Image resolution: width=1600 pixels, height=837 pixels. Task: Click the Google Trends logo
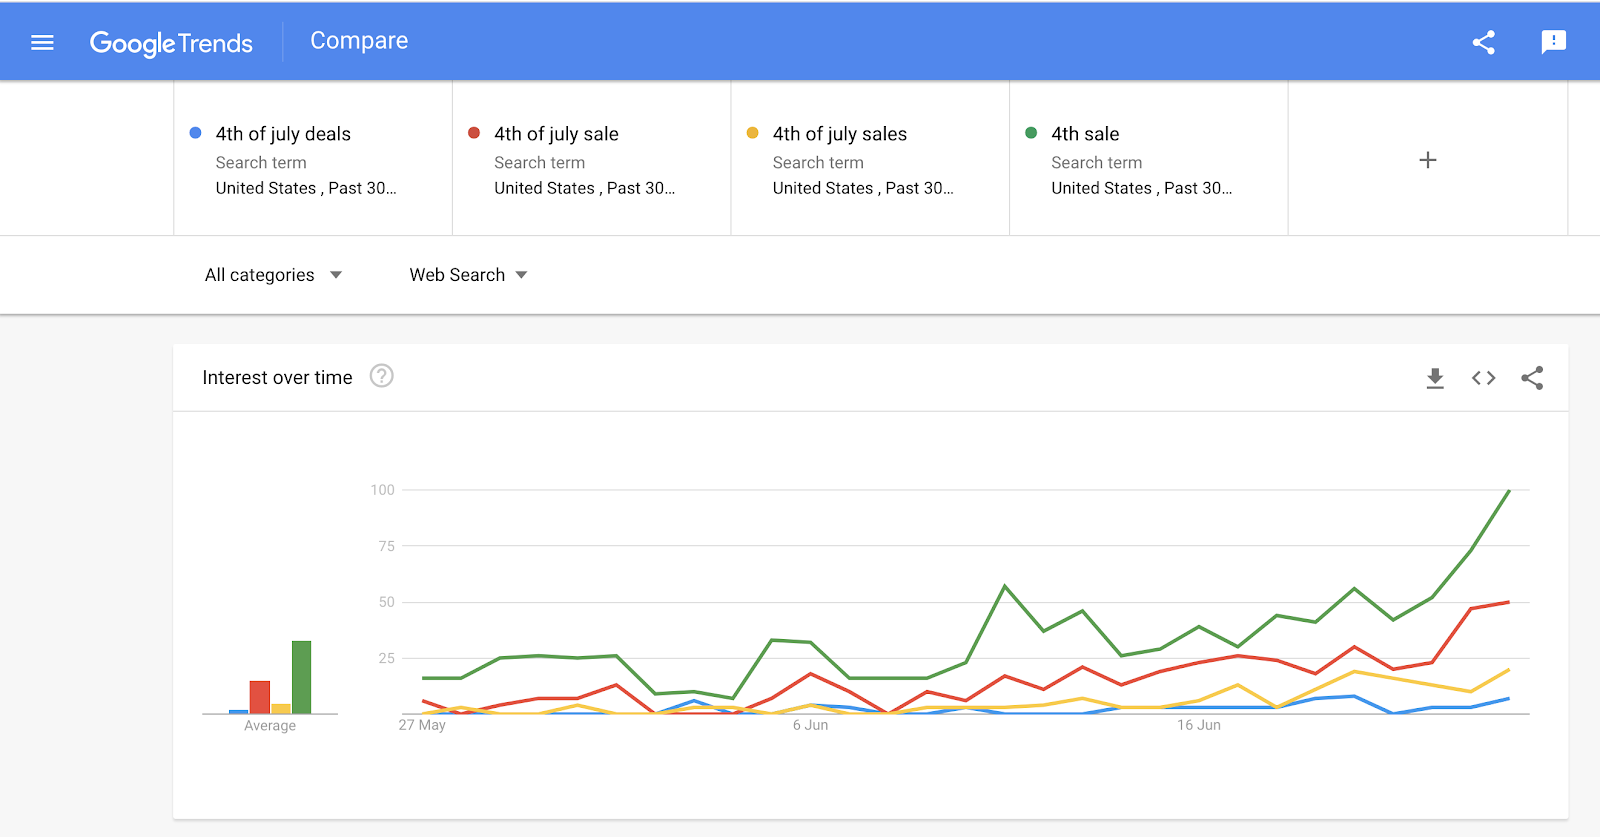171,43
